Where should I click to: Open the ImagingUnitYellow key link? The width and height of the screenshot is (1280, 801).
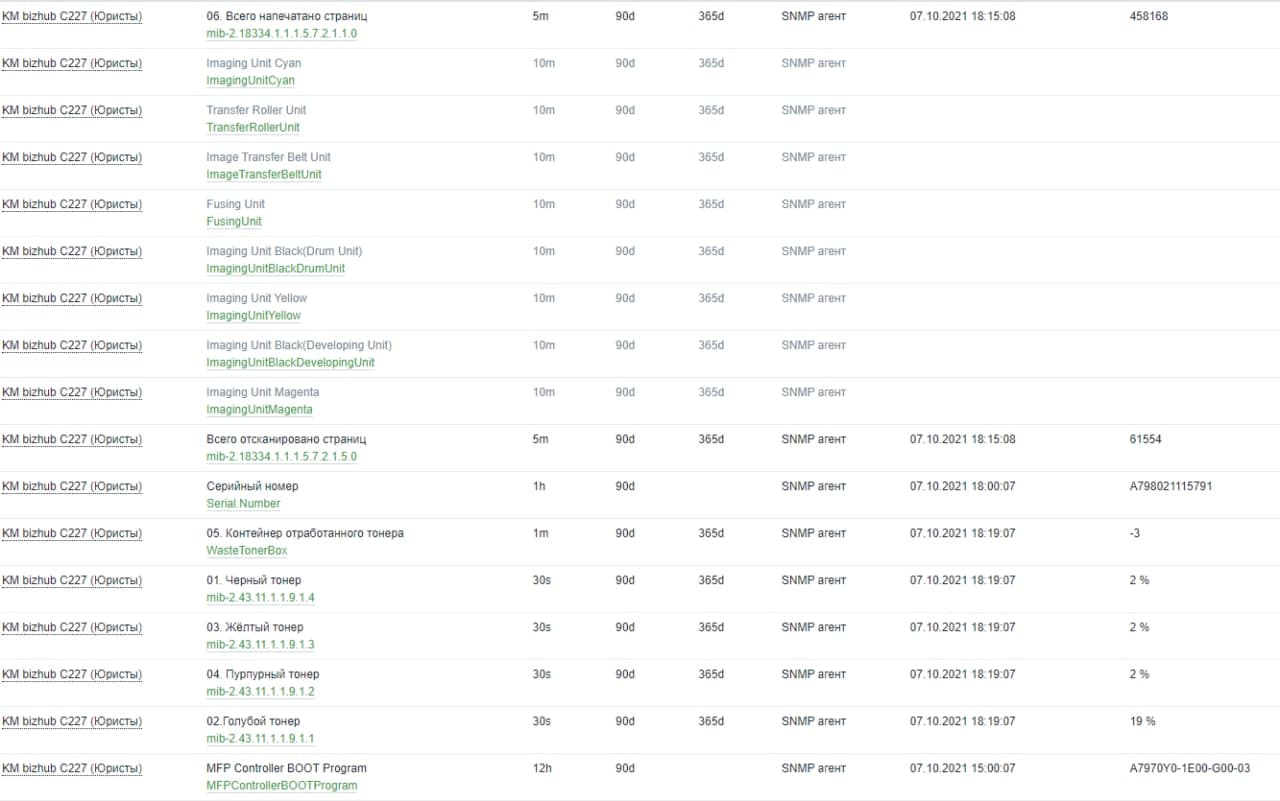253,315
